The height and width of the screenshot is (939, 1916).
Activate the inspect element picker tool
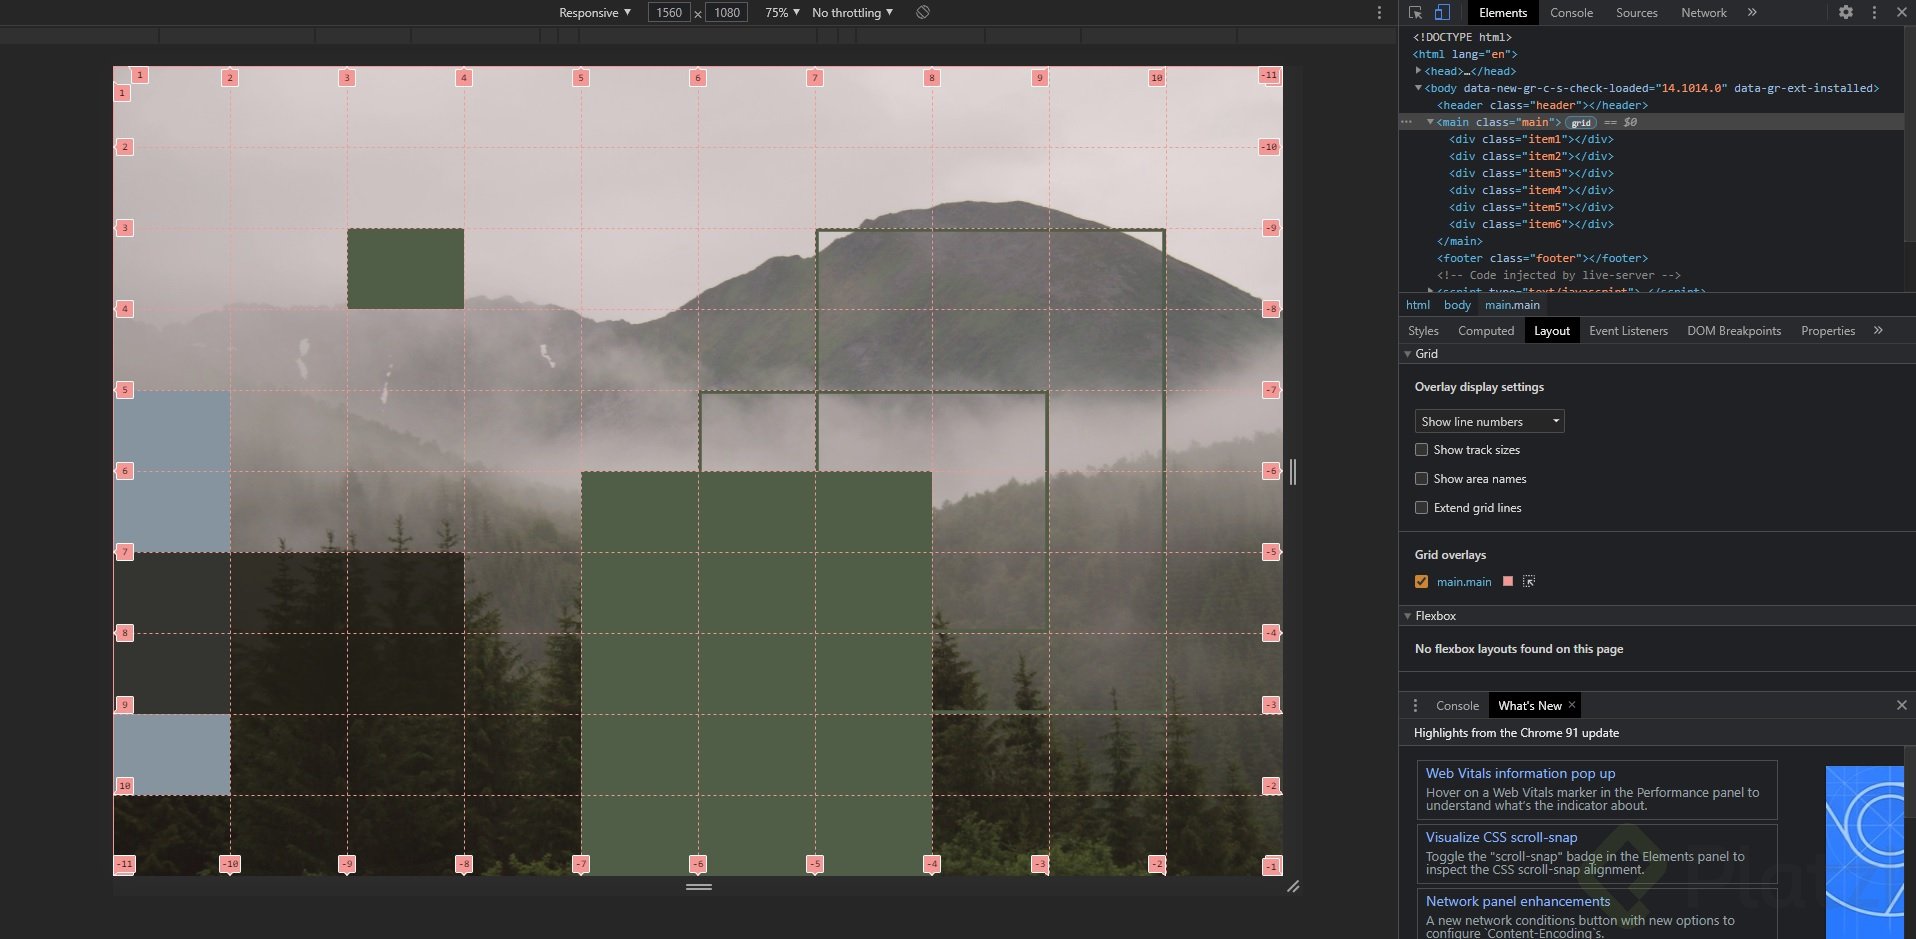click(x=1415, y=12)
